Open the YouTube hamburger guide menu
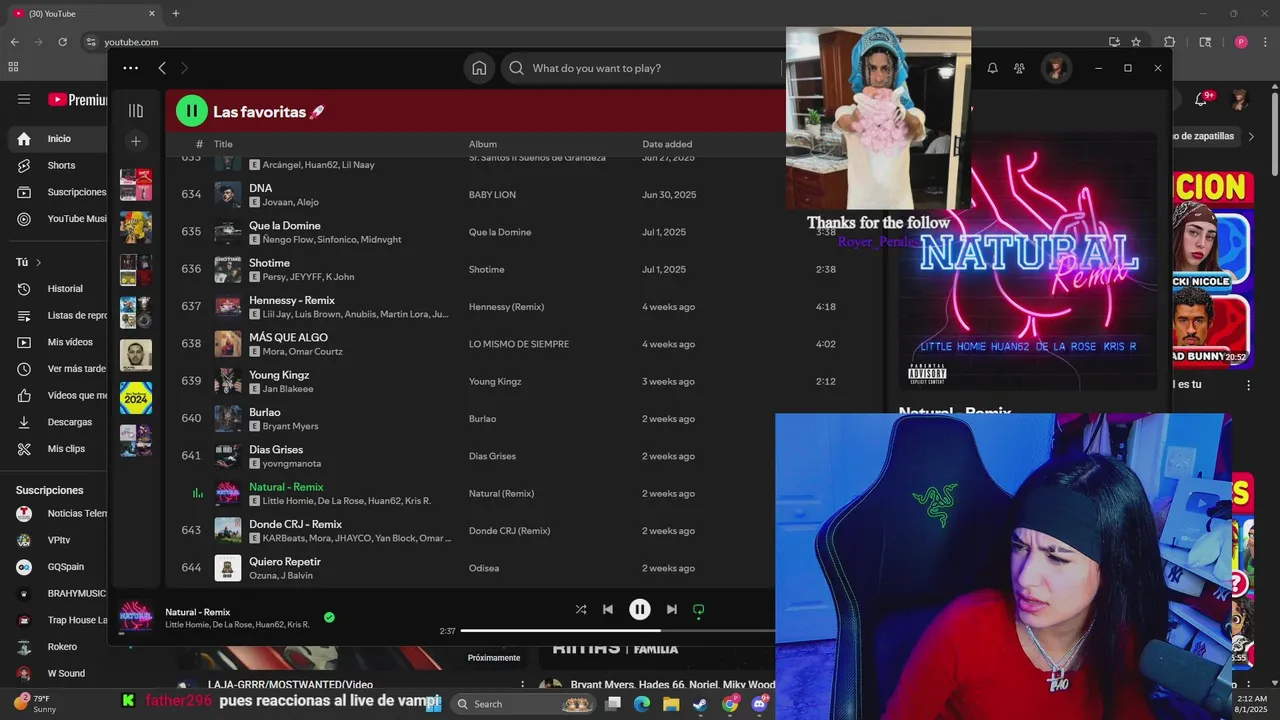The image size is (1280, 720). click(24, 99)
